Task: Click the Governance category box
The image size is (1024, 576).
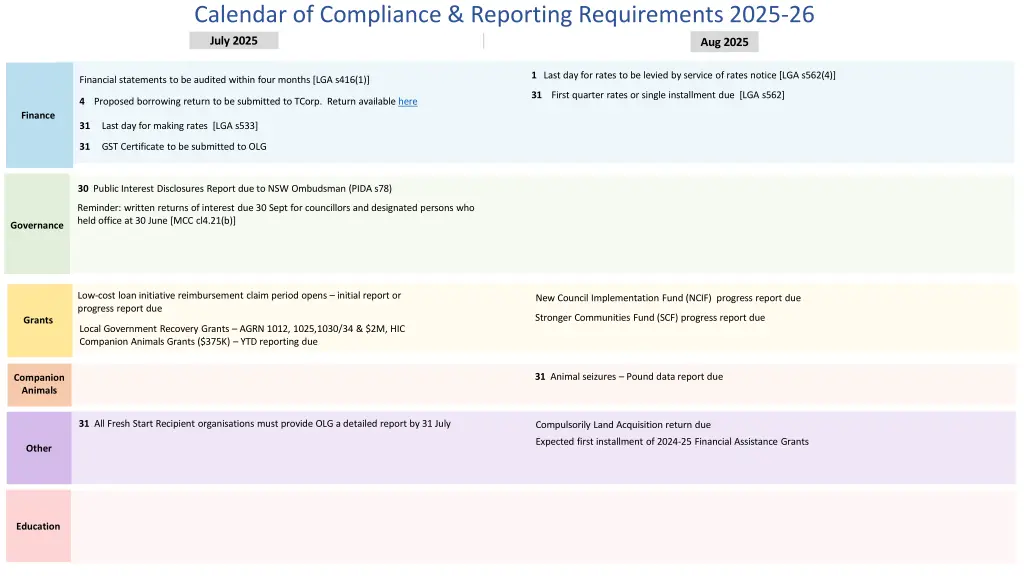Action: (x=37, y=225)
